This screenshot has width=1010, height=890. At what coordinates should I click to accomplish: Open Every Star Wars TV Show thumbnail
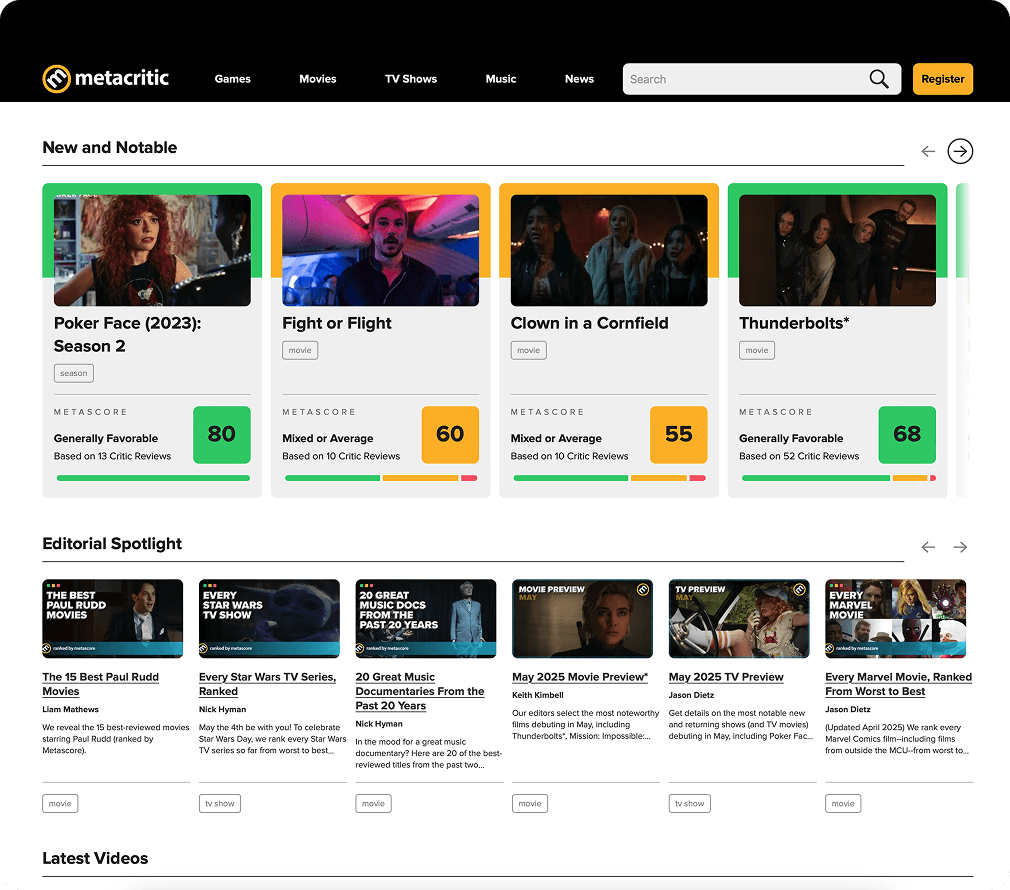[x=269, y=618]
